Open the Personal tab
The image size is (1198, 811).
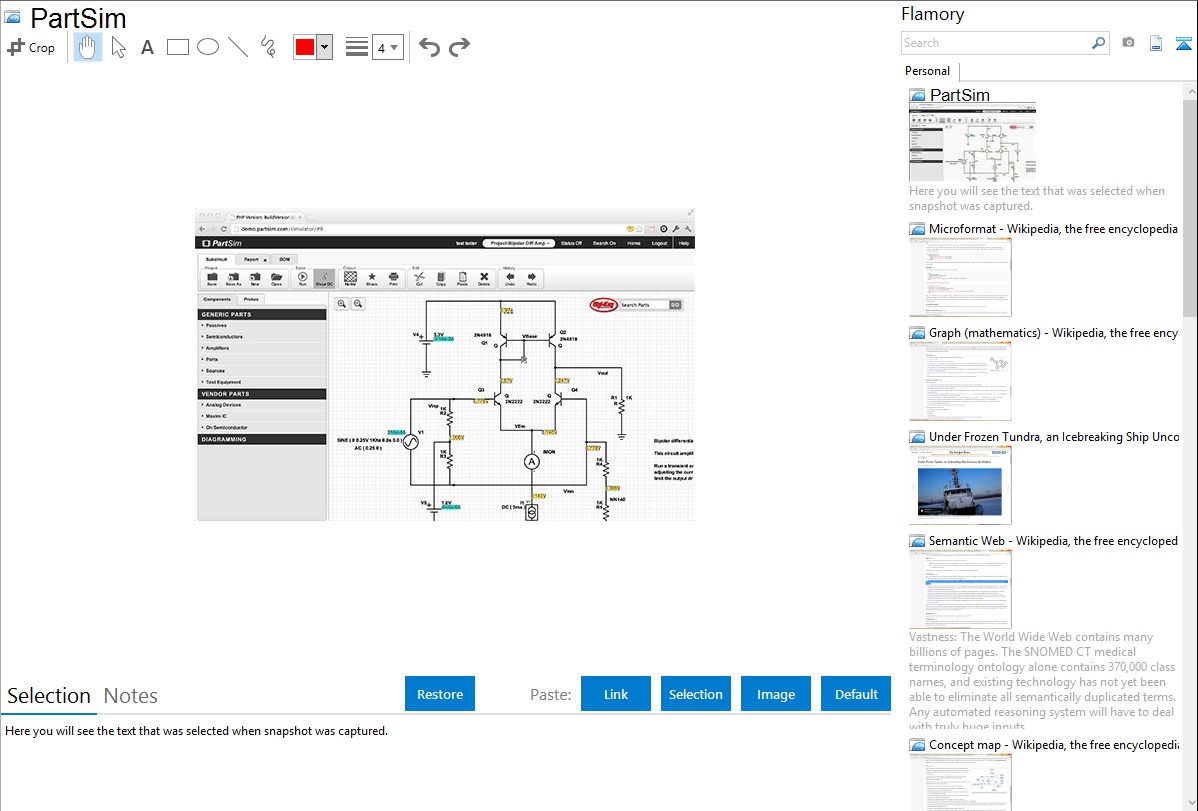click(927, 71)
